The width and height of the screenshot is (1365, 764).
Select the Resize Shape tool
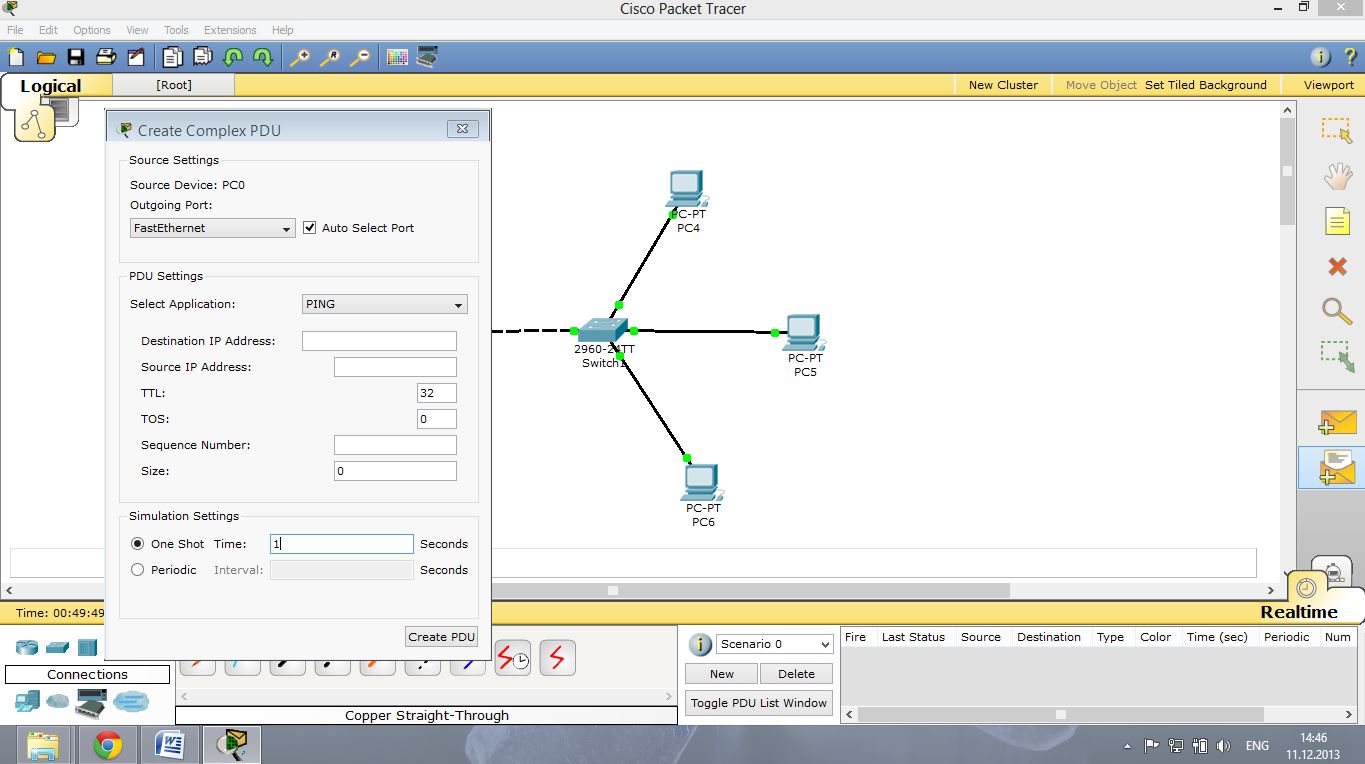pyautogui.click(x=1337, y=356)
